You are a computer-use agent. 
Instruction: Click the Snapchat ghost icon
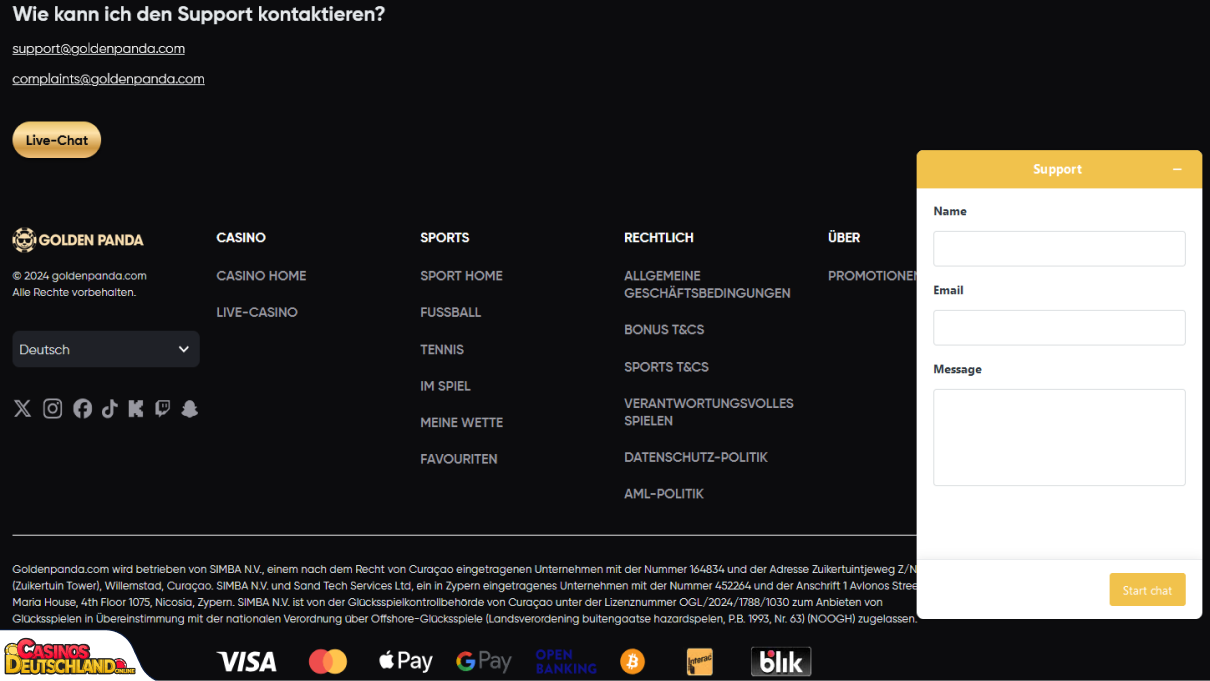click(x=189, y=408)
